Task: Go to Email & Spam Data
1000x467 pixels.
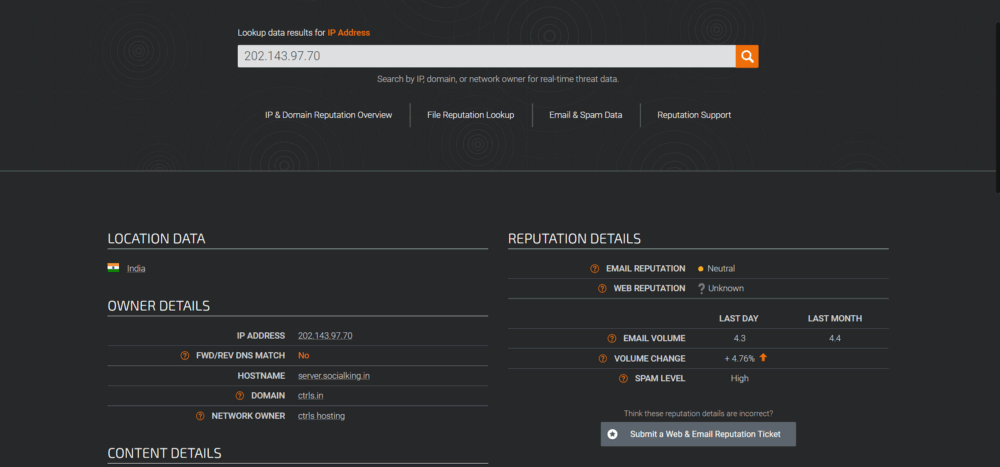Action: click(585, 115)
